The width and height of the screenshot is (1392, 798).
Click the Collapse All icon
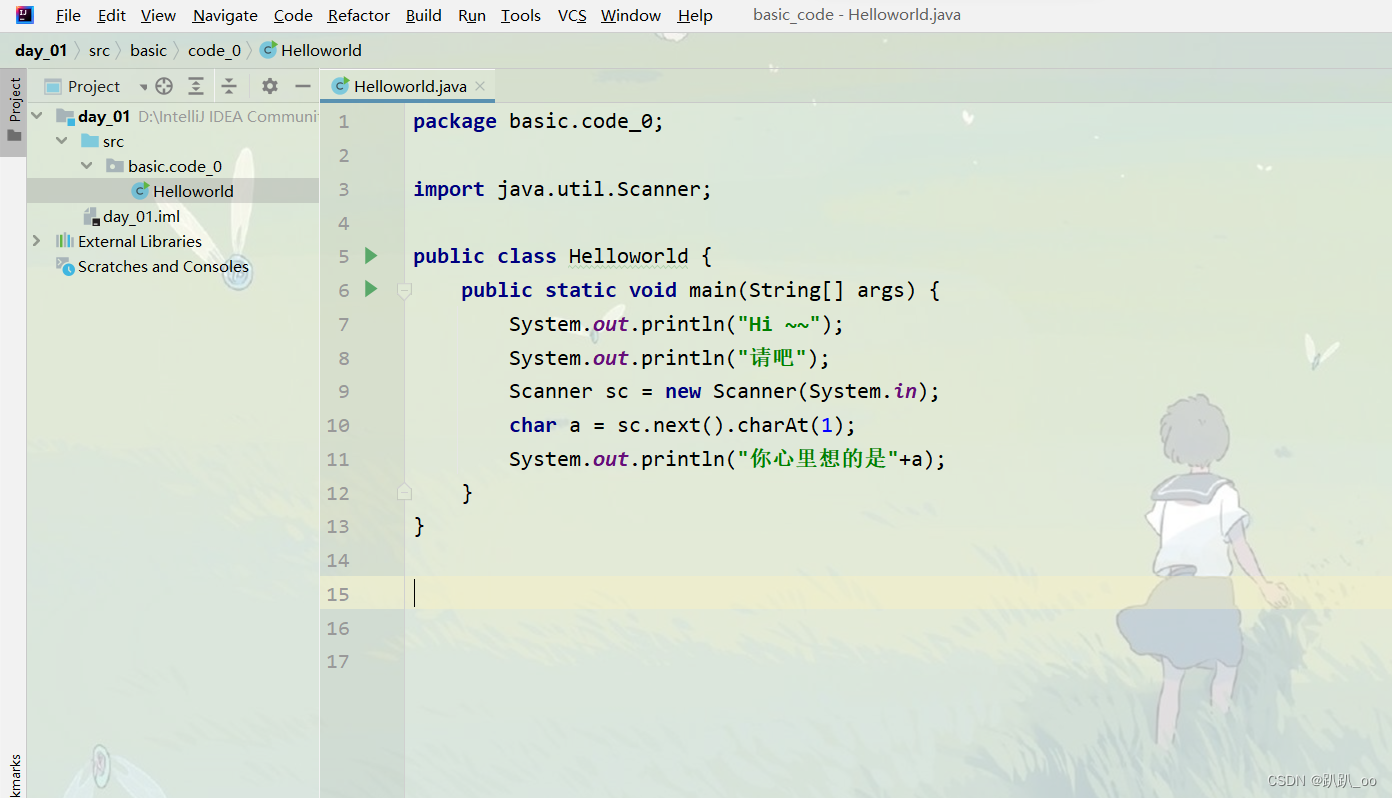pos(229,86)
